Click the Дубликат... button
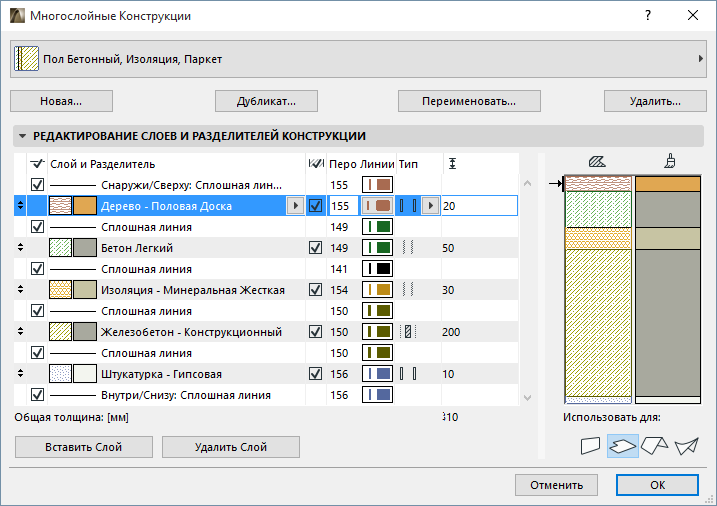Viewport: 717px width, 506px height. [266, 101]
